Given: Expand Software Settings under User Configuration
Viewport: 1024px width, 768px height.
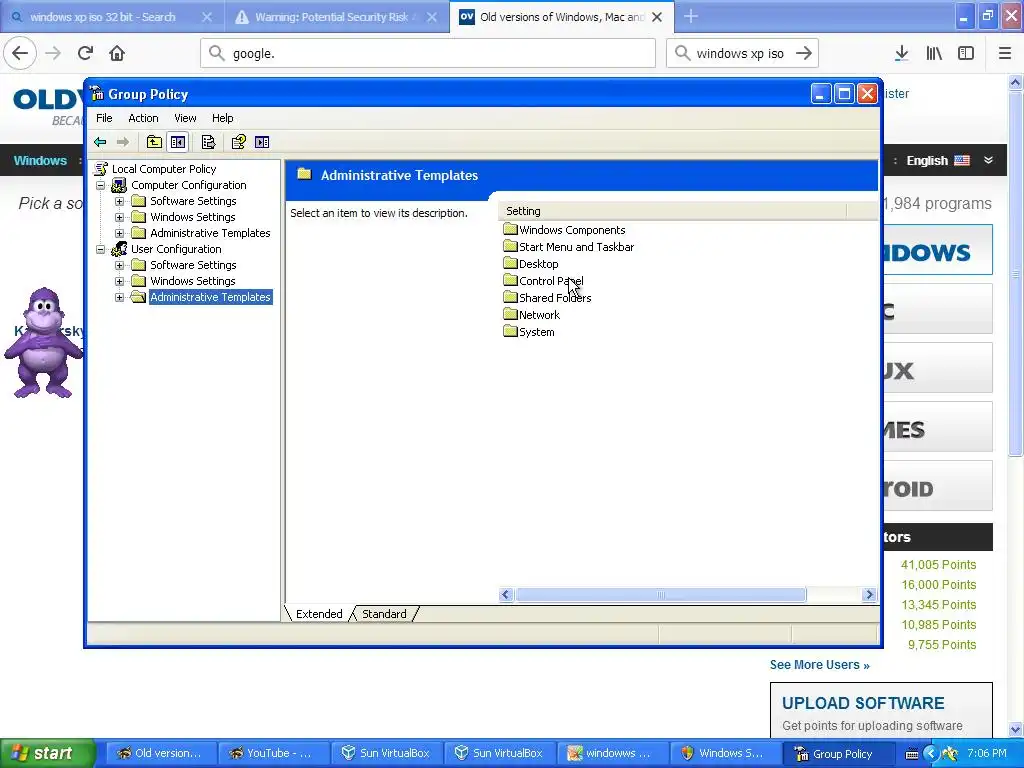Looking at the screenshot, I should [x=120, y=265].
